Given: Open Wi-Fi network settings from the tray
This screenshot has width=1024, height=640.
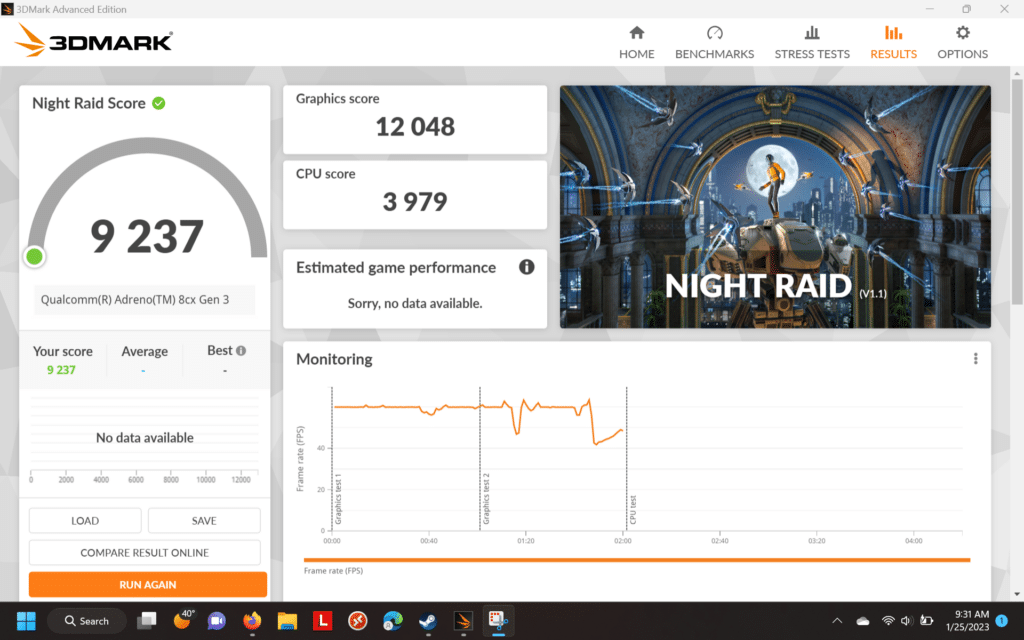Looking at the screenshot, I should (888, 620).
